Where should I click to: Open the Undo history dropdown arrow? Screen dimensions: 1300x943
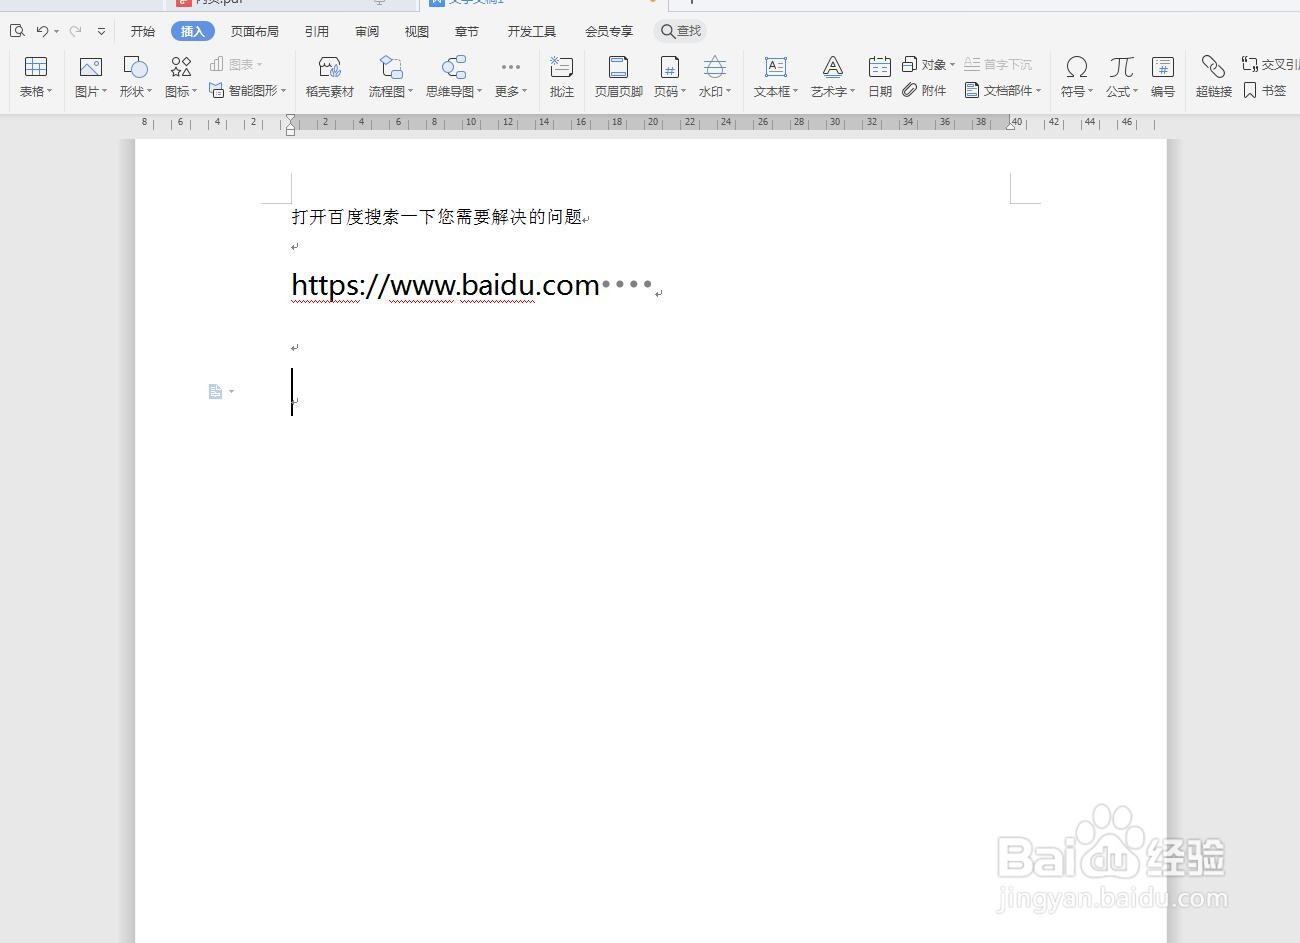click(x=57, y=31)
